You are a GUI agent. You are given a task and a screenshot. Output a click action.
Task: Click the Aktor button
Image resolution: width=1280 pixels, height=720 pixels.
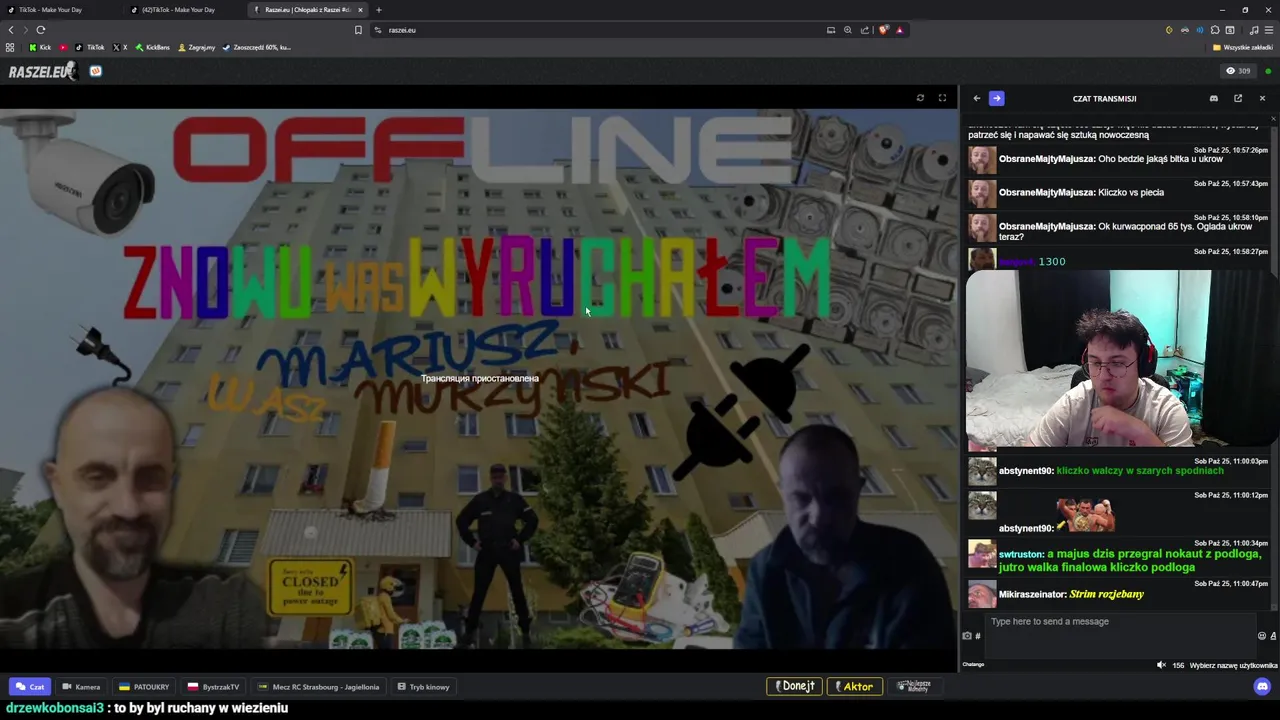pyautogui.click(x=855, y=686)
